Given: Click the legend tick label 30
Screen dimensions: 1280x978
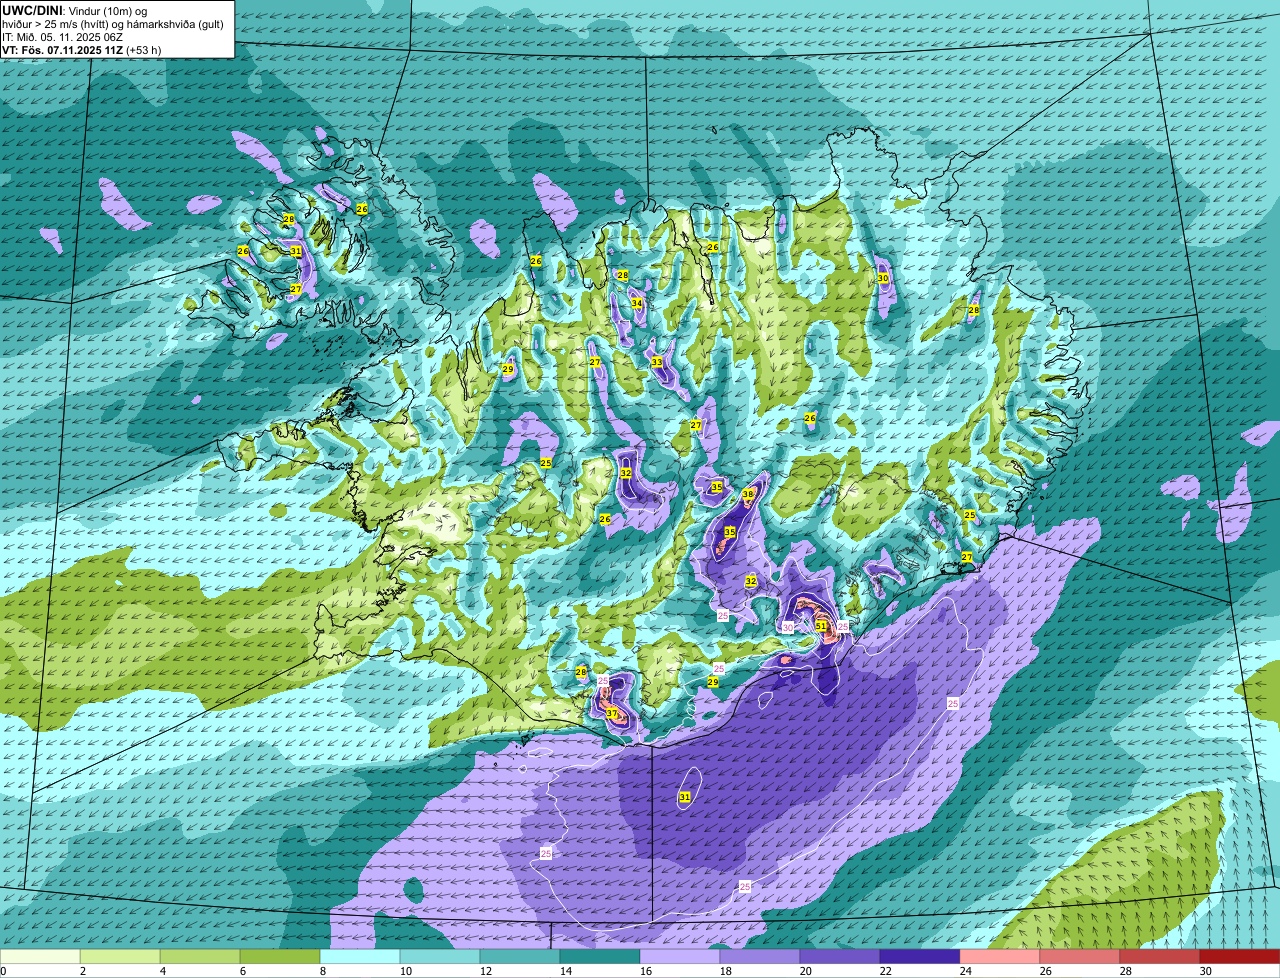Looking at the screenshot, I should pyautogui.click(x=1206, y=971).
